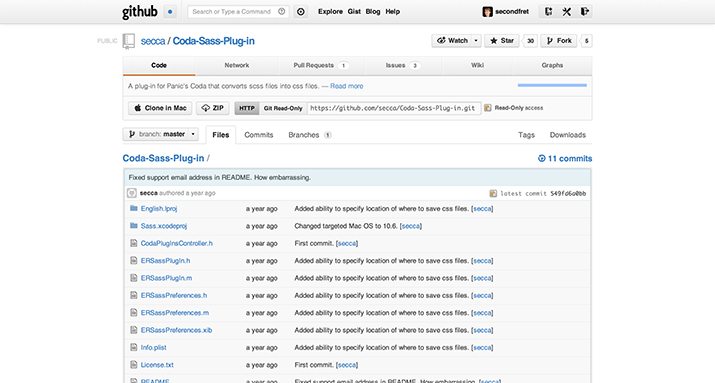Click the ERSassPreferences.xib file icon
715x383 pixels.
tap(134, 330)
